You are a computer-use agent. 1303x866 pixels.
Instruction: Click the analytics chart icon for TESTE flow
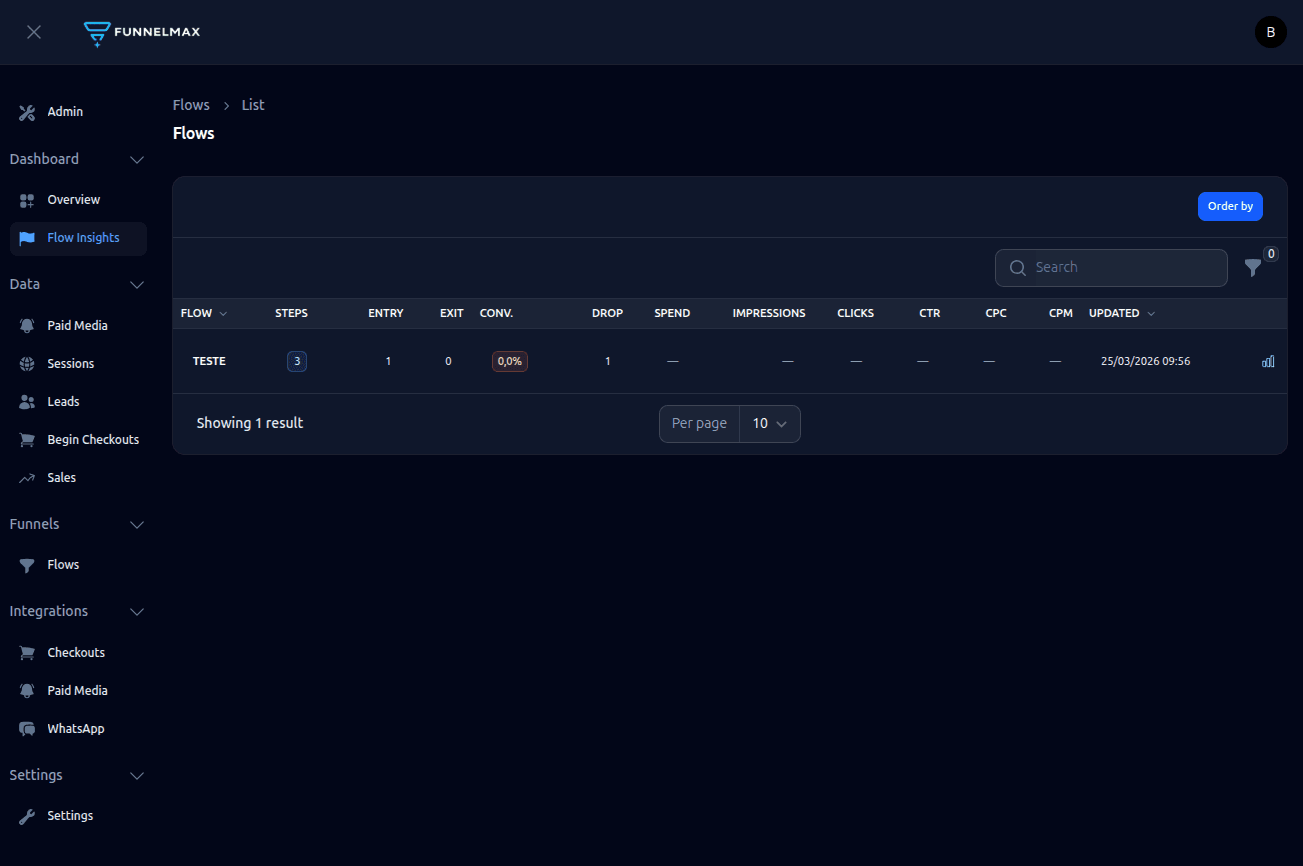point(1268,361)
